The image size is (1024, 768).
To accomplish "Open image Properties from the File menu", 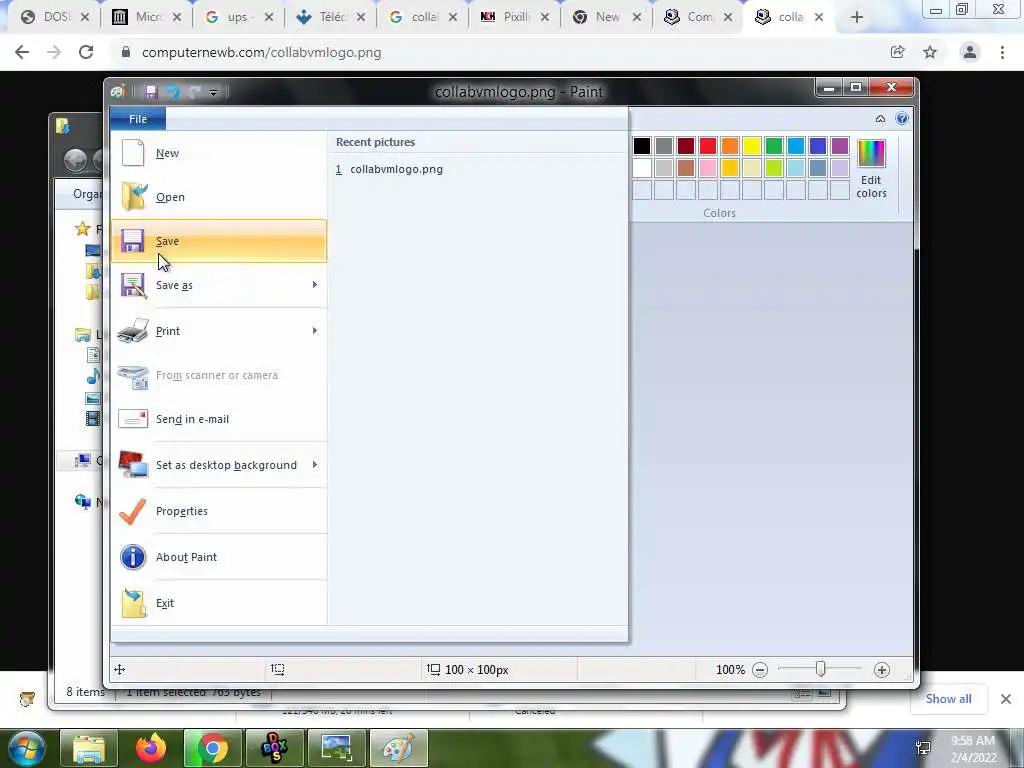I will click(219, 511).
